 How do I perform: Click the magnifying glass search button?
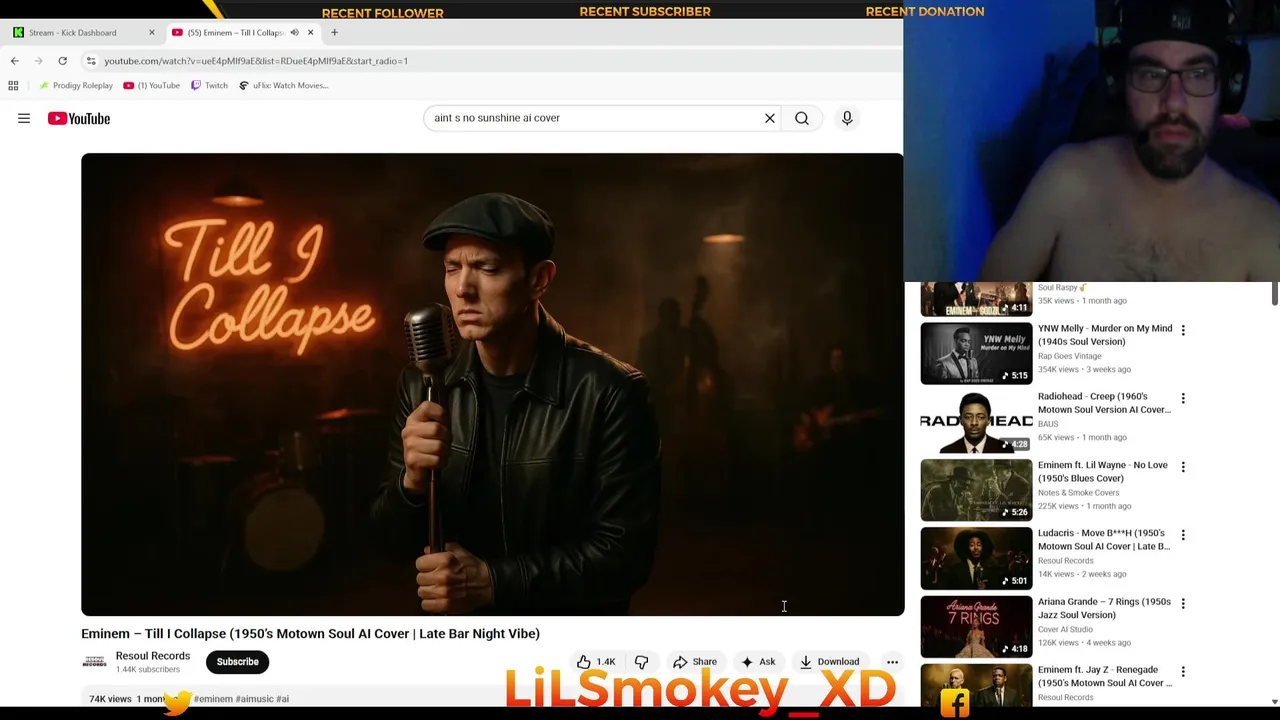(802, 118)
